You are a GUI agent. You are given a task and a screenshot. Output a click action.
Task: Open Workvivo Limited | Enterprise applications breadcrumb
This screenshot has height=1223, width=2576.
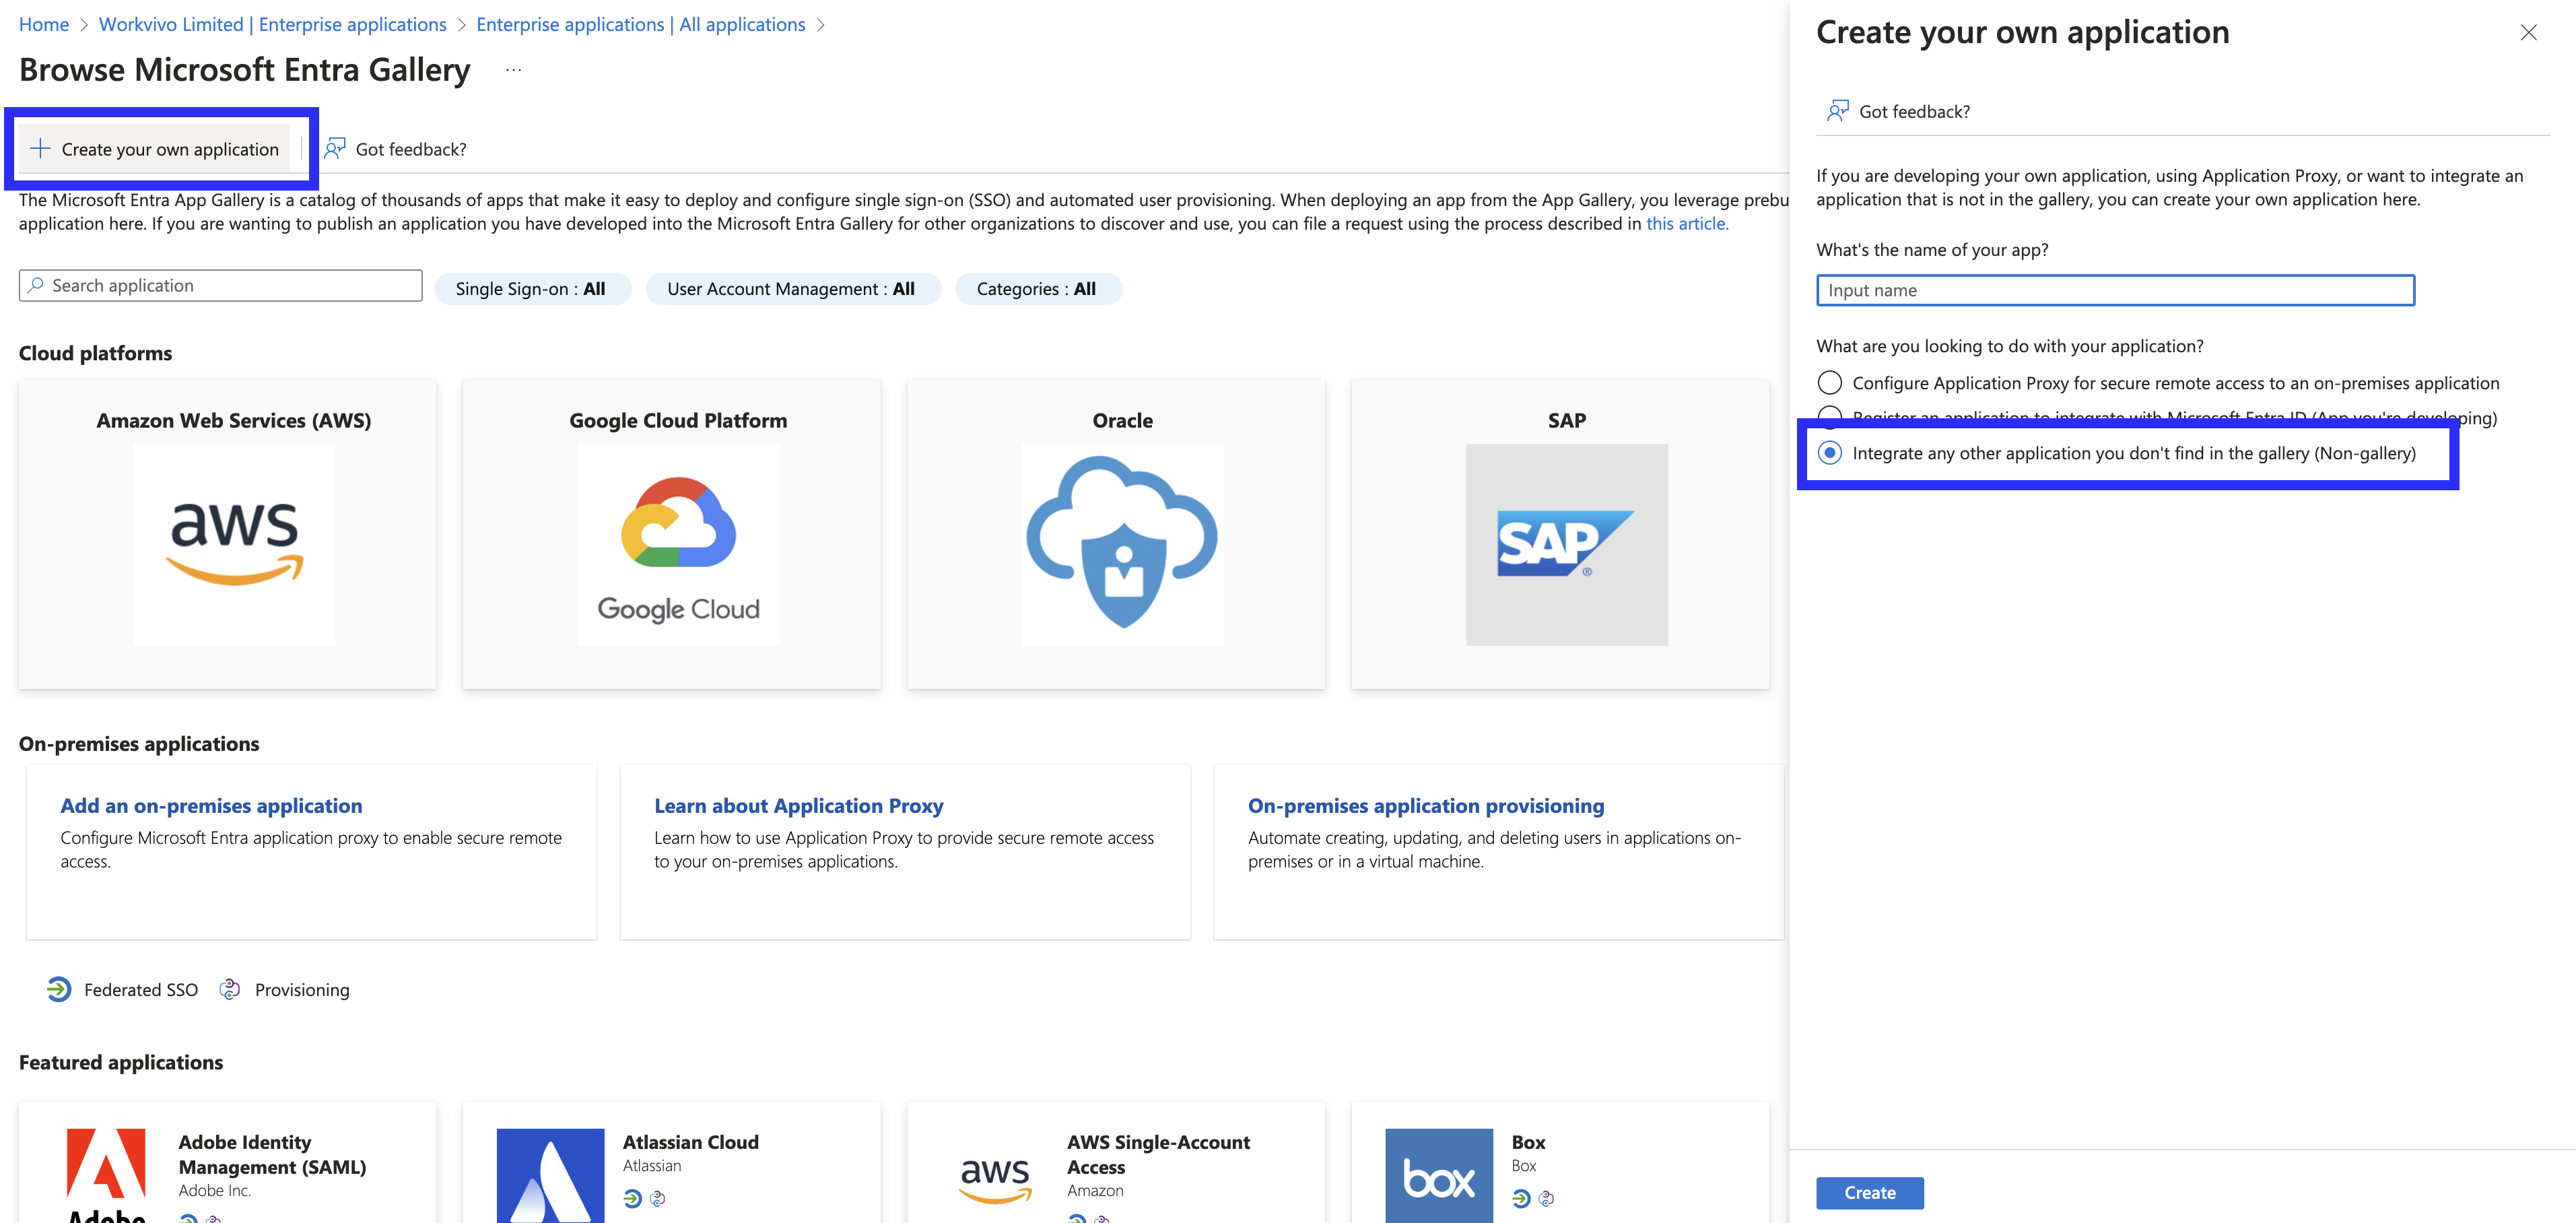point(273,24)
